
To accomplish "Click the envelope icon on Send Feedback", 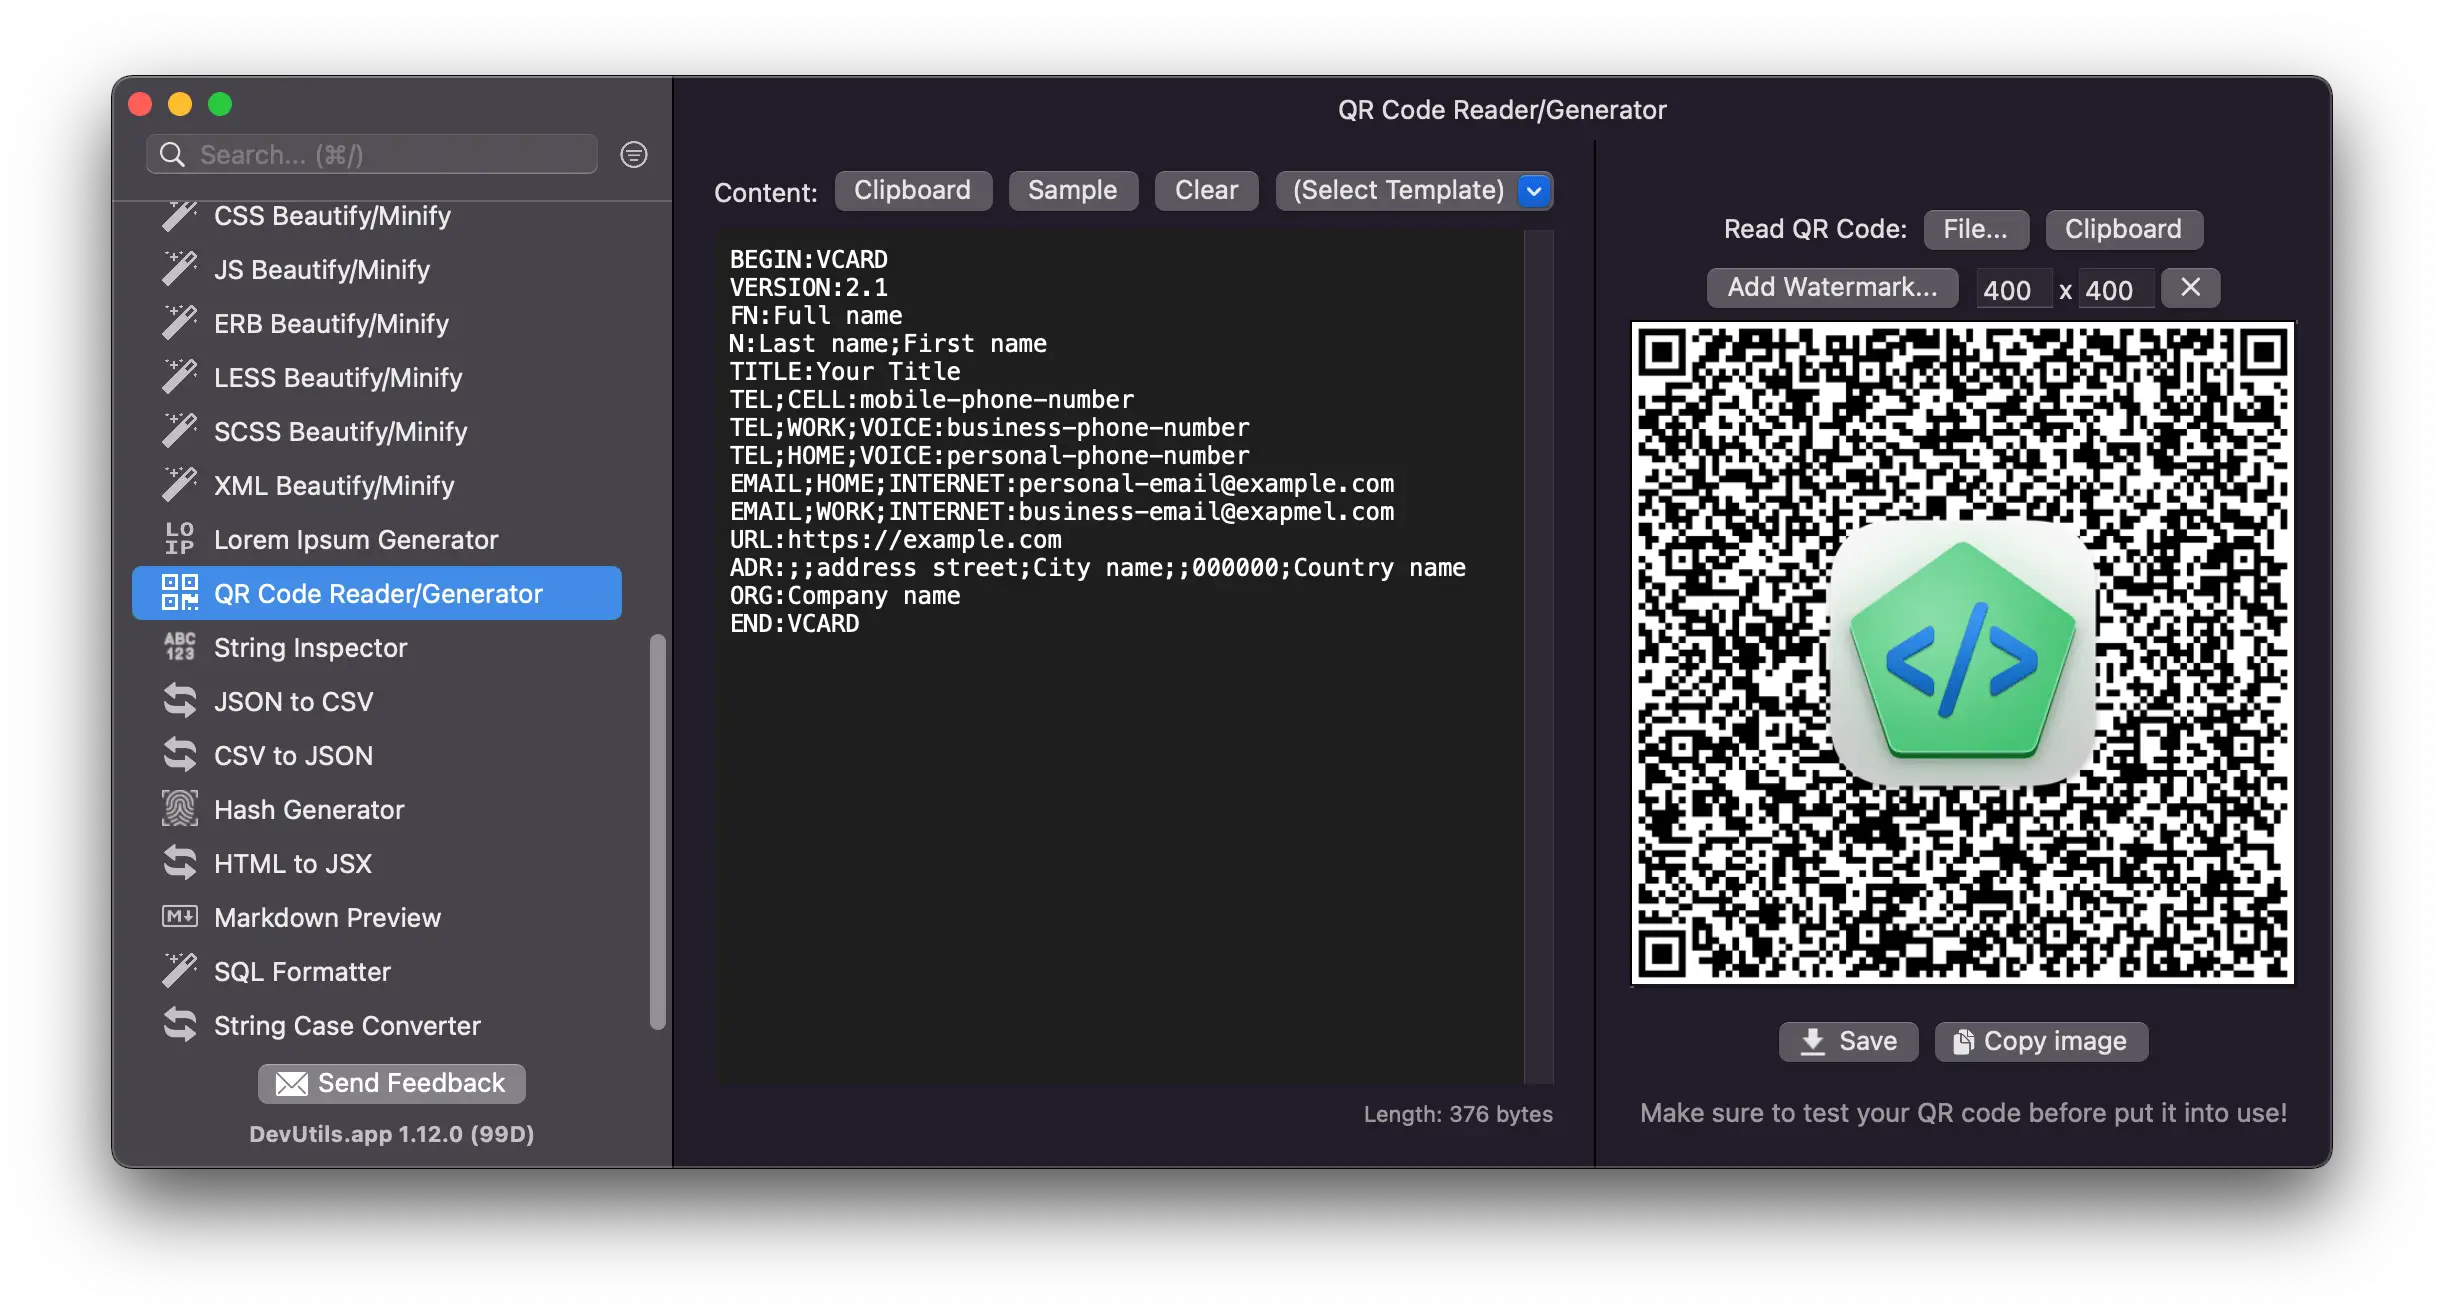I will click(291, 1083).
